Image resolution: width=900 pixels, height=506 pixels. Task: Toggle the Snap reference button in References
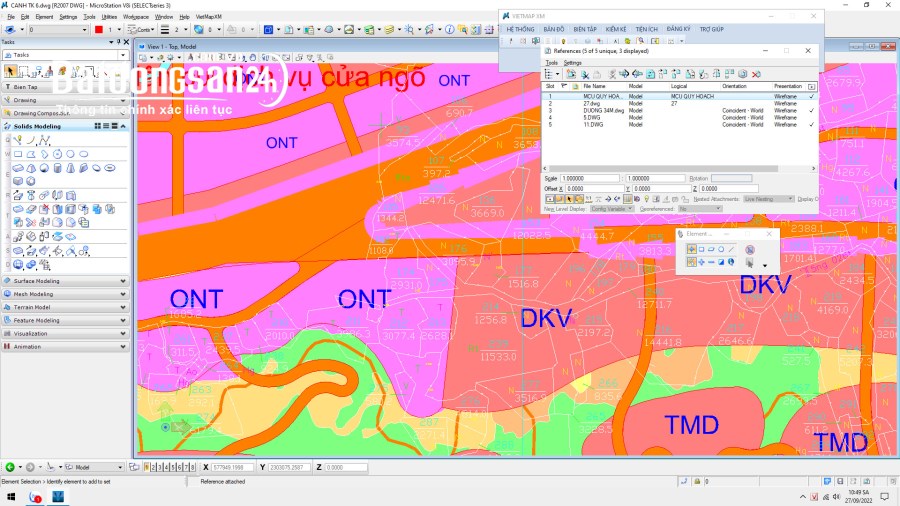pyautogui.click(x=560, y=199)
